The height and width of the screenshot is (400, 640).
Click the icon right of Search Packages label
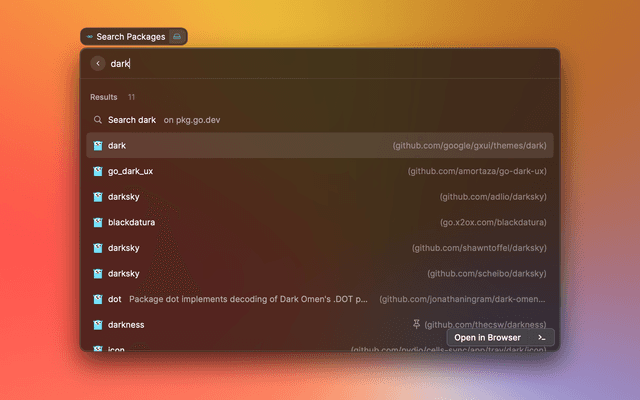point(176,37)
